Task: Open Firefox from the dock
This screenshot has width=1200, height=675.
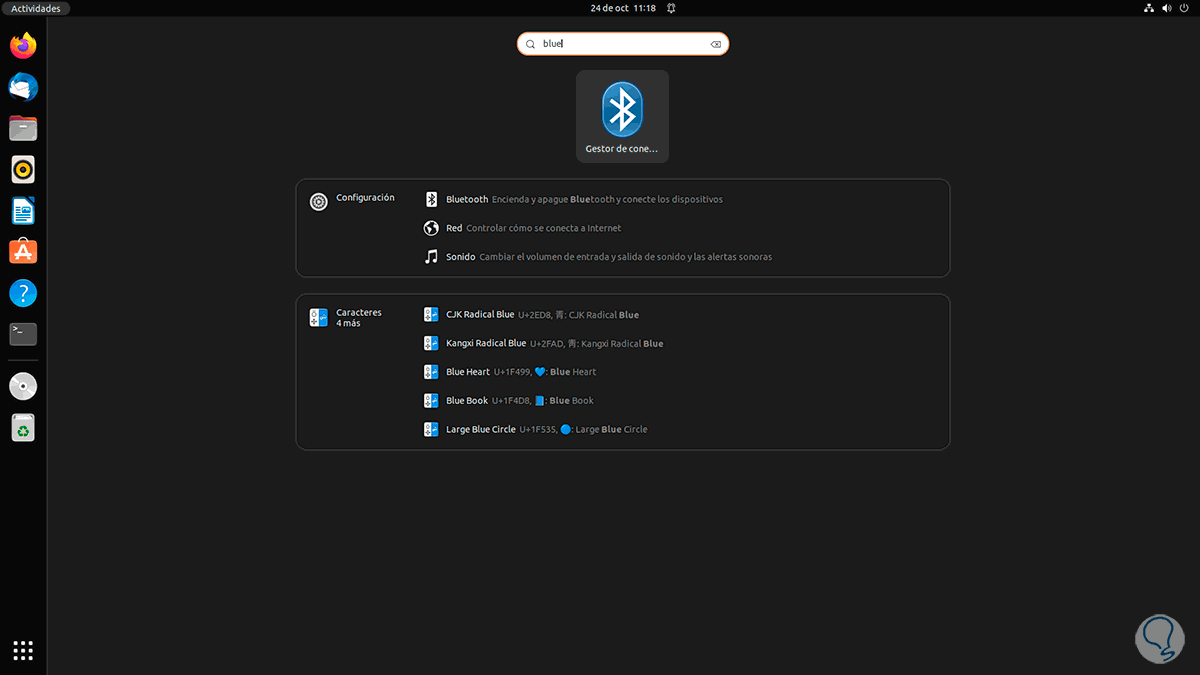Action: [23, 45]
